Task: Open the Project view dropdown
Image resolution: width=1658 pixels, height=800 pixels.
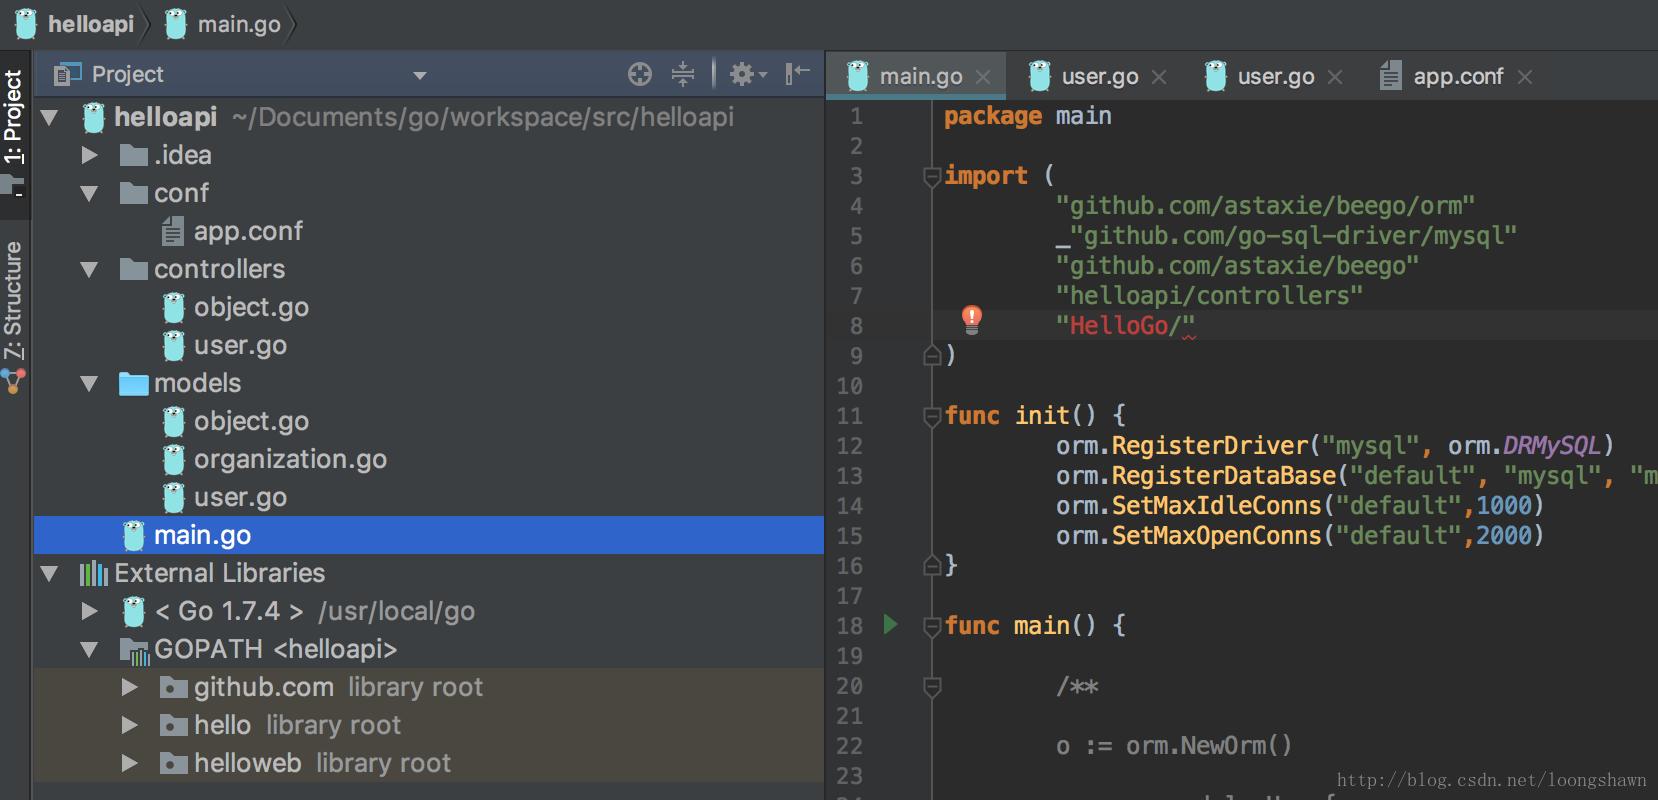Action: [420, 75]
